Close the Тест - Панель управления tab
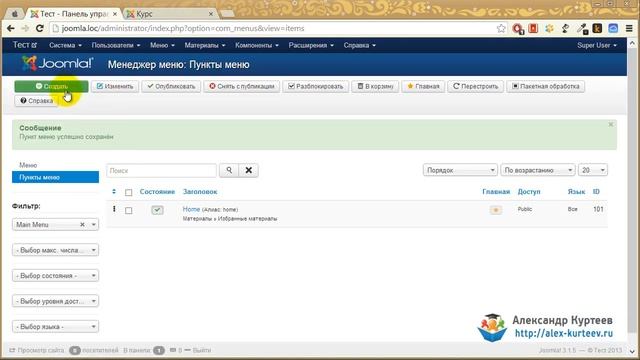 (115, 14)
